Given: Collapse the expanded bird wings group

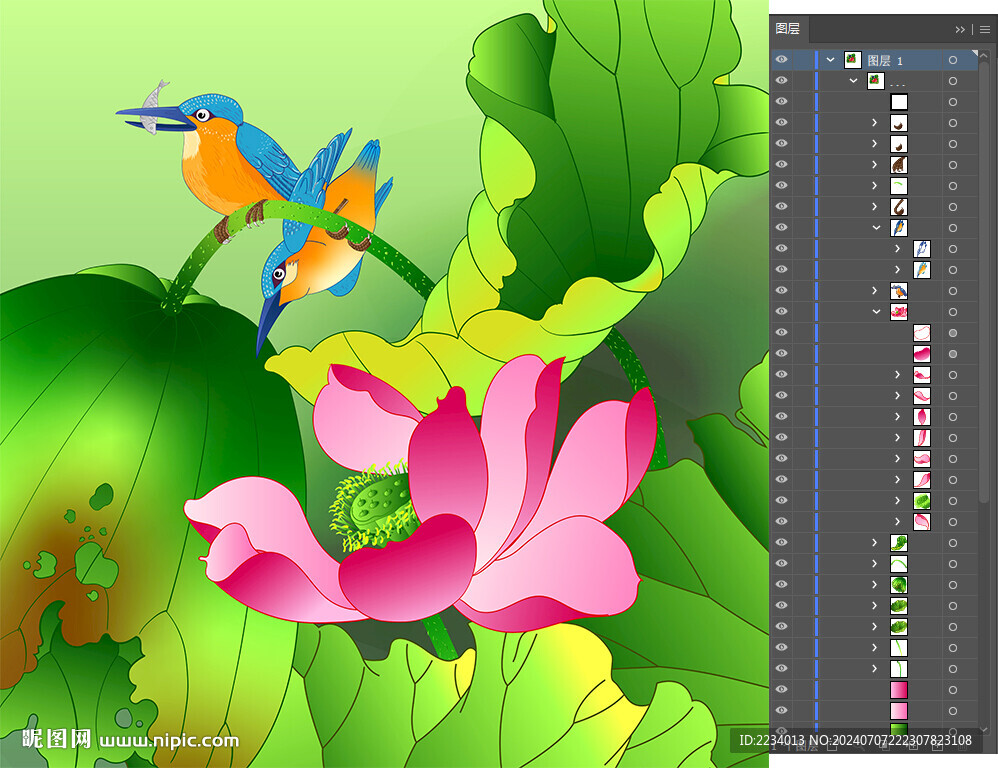Looking at the screenshot, I should coord(876,228).
